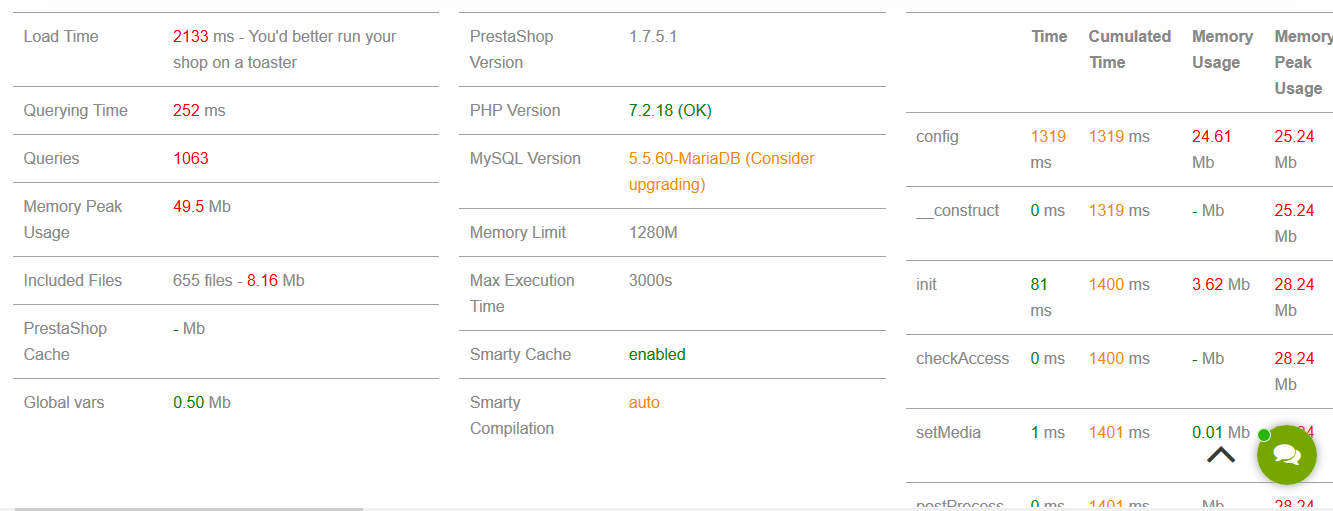Select the config row label
Viewport: 1333px width, 511px height.
click(x=937, y=137)
